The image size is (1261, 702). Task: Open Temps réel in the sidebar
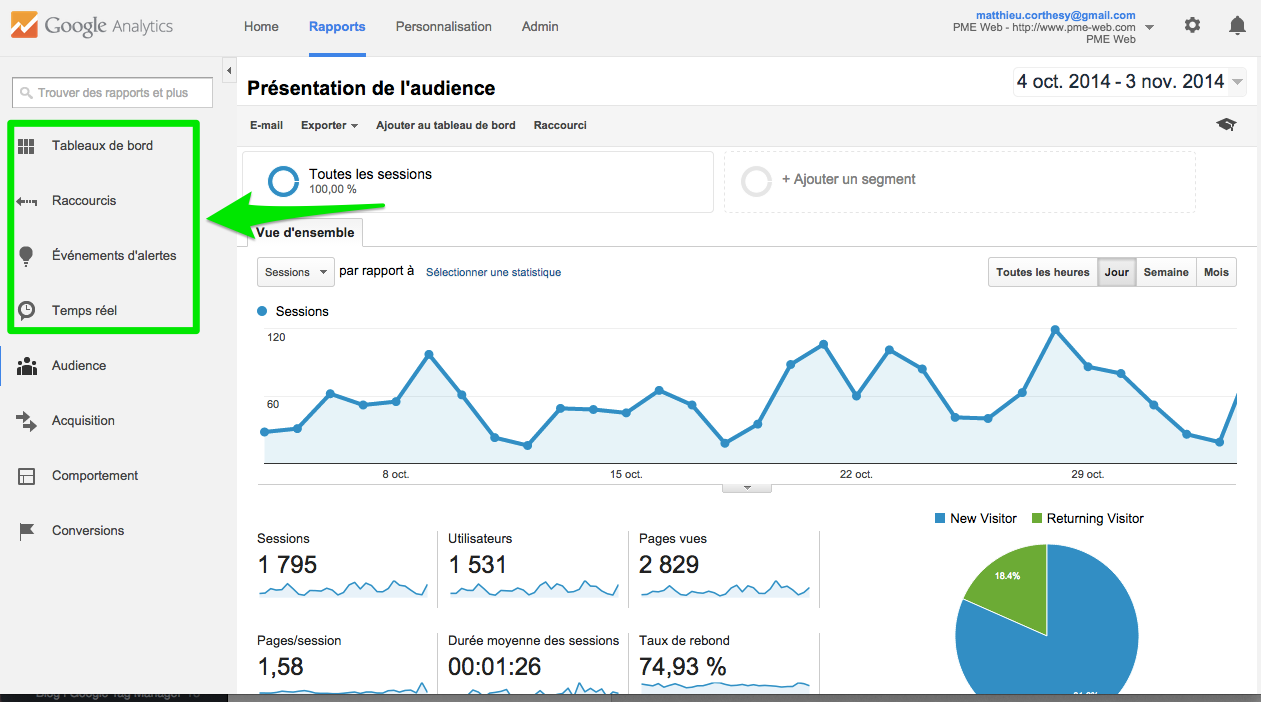tap(84, 311)
